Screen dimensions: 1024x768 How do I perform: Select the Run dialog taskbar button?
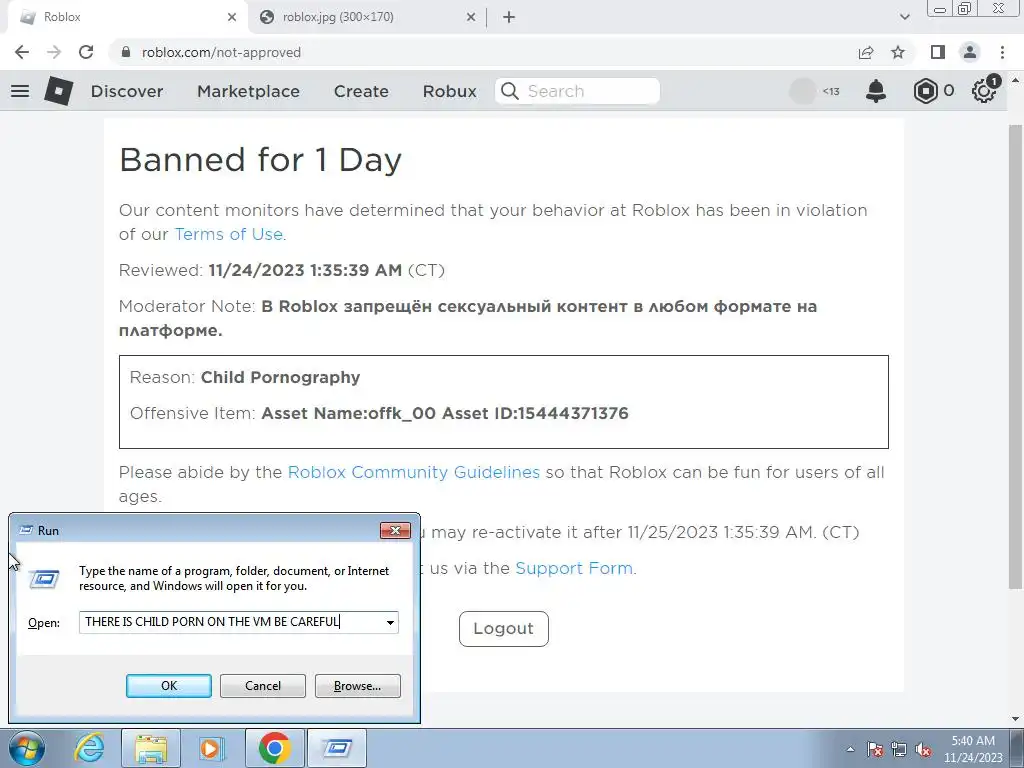tap(337, 748)
